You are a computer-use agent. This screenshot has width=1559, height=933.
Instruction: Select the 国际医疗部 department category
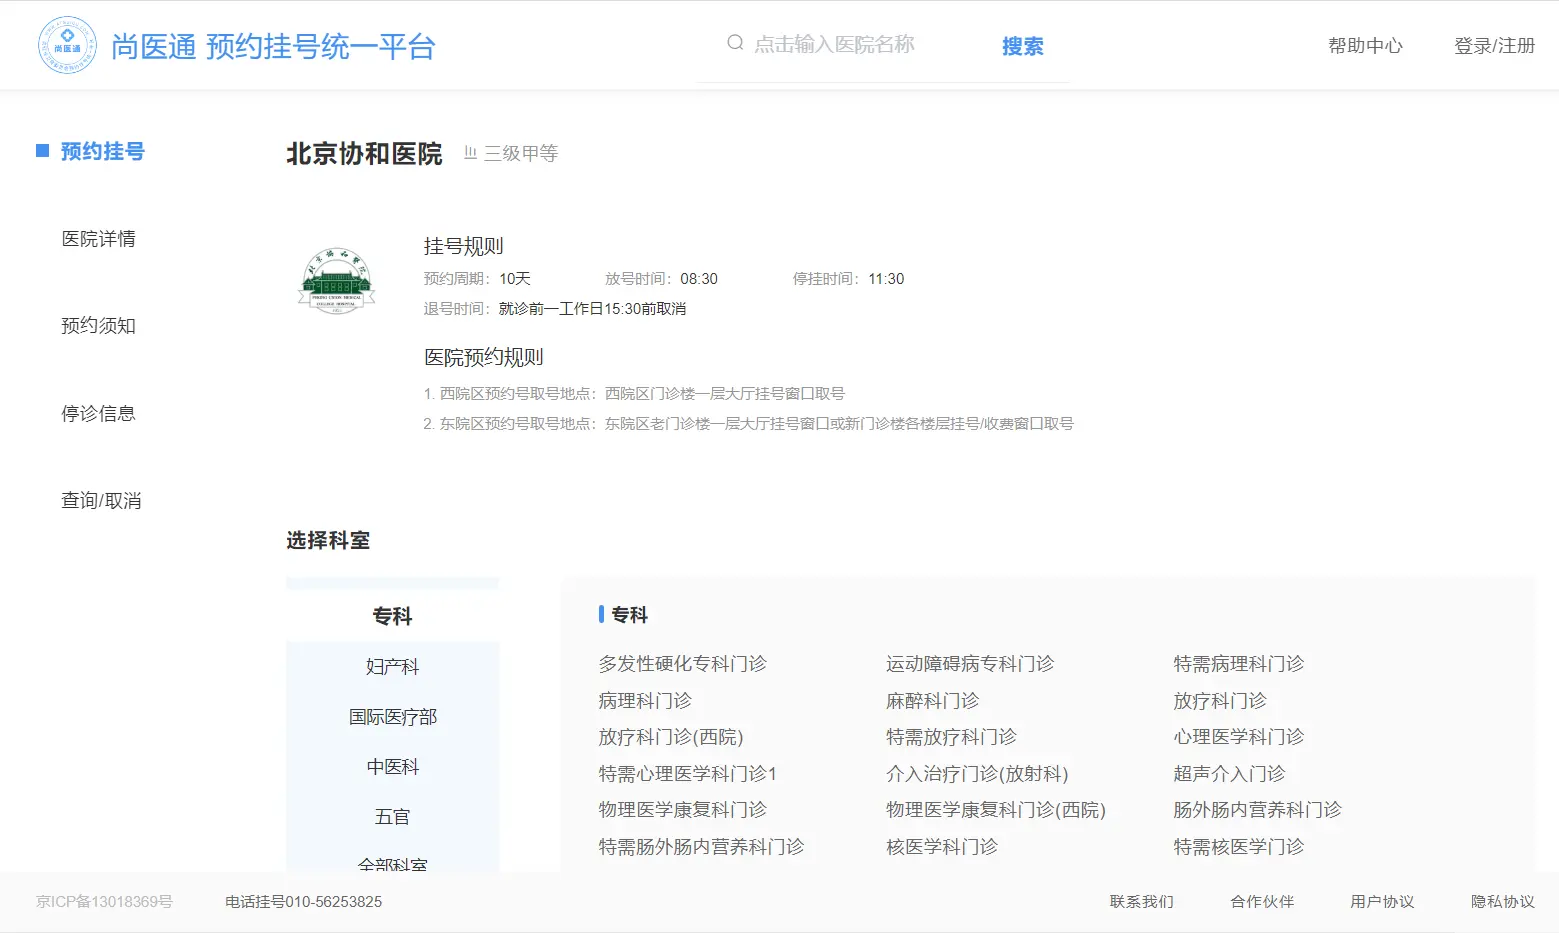[392, 716]
